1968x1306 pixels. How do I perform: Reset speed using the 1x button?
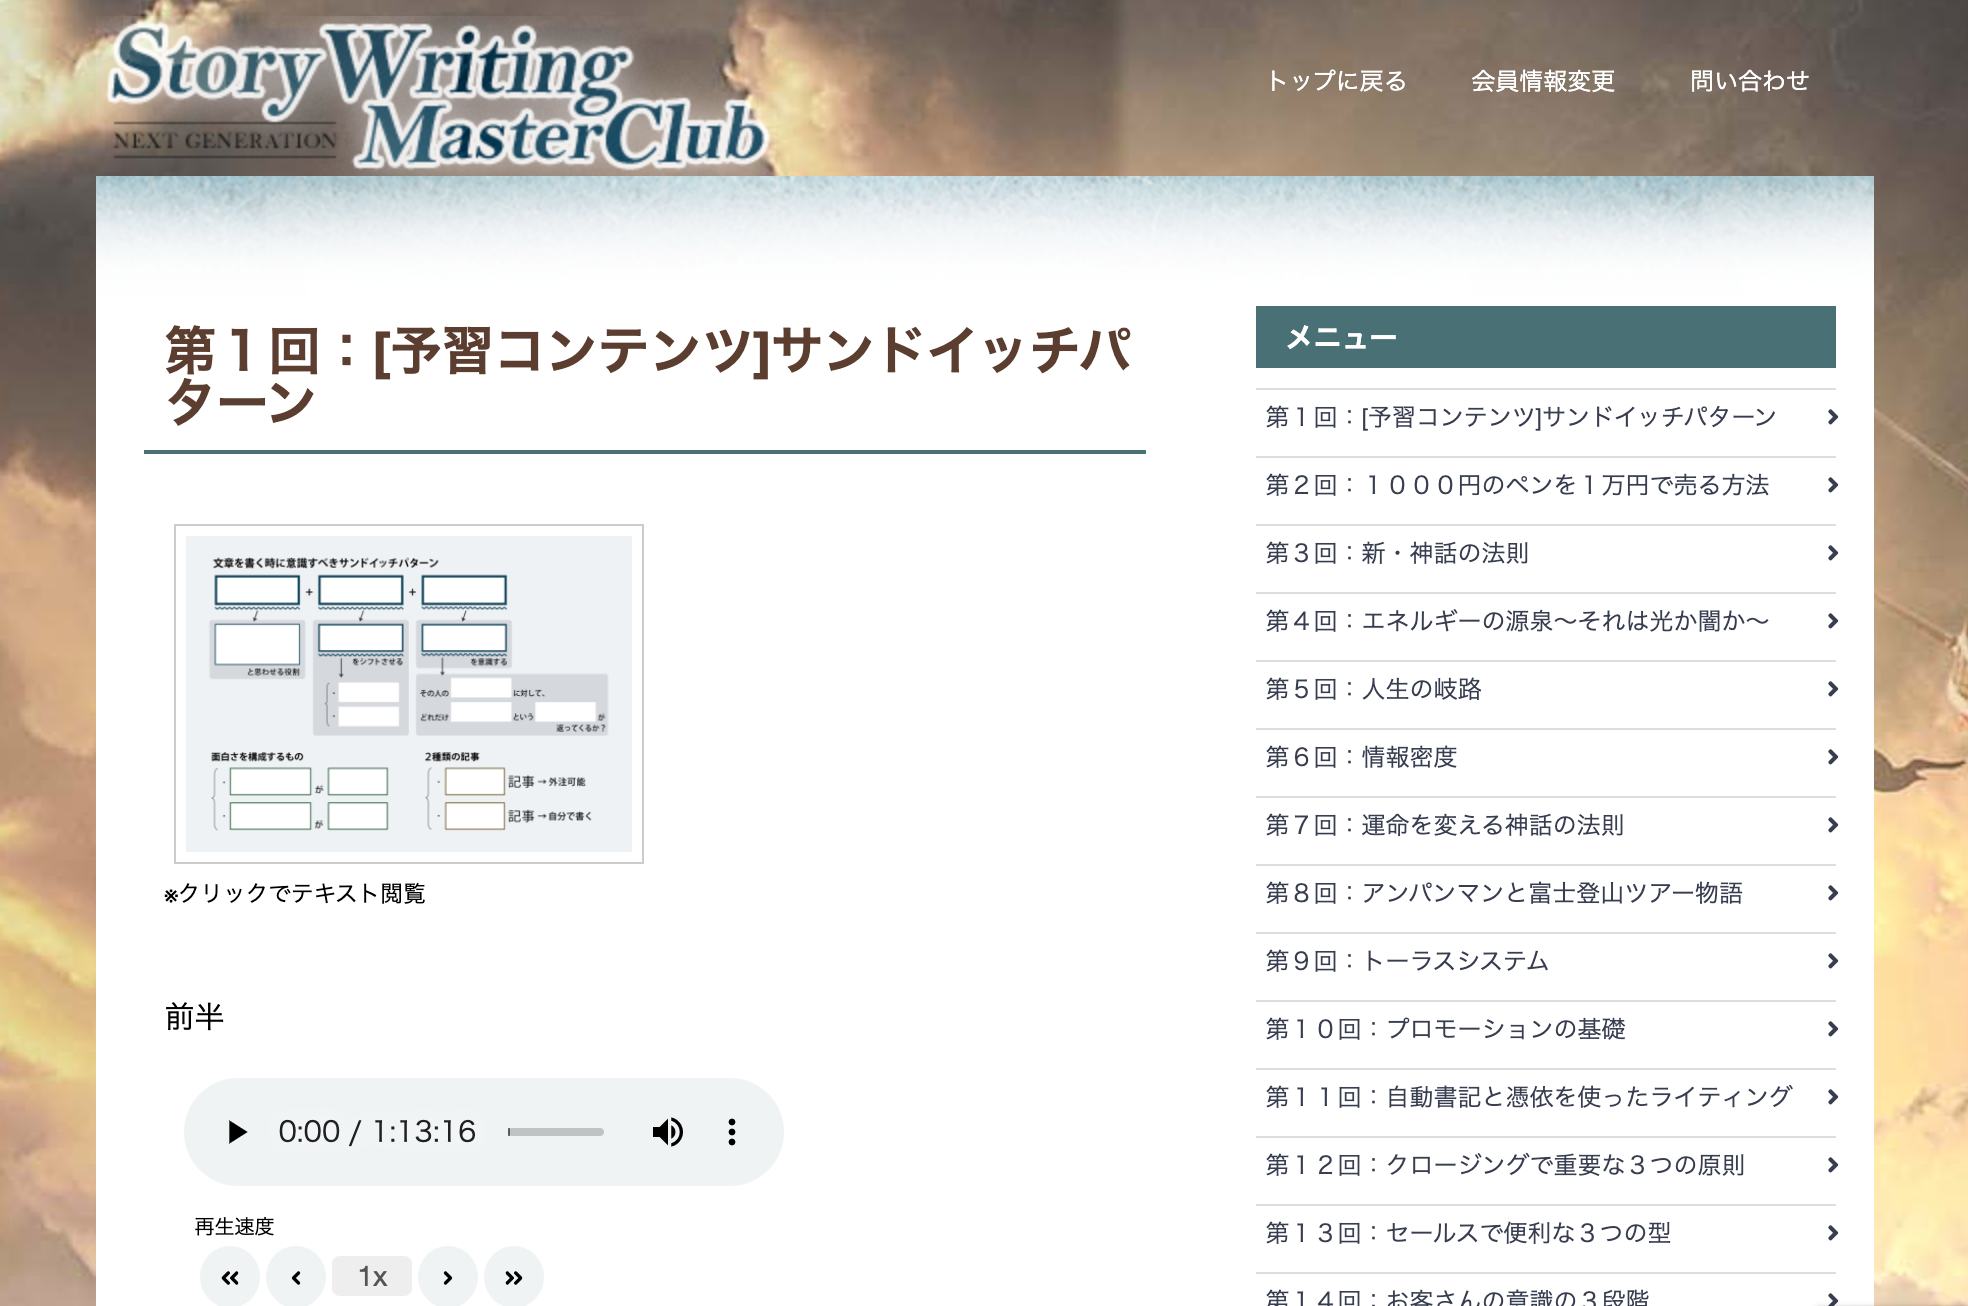pyautogui.click(x=372, y=1276)
